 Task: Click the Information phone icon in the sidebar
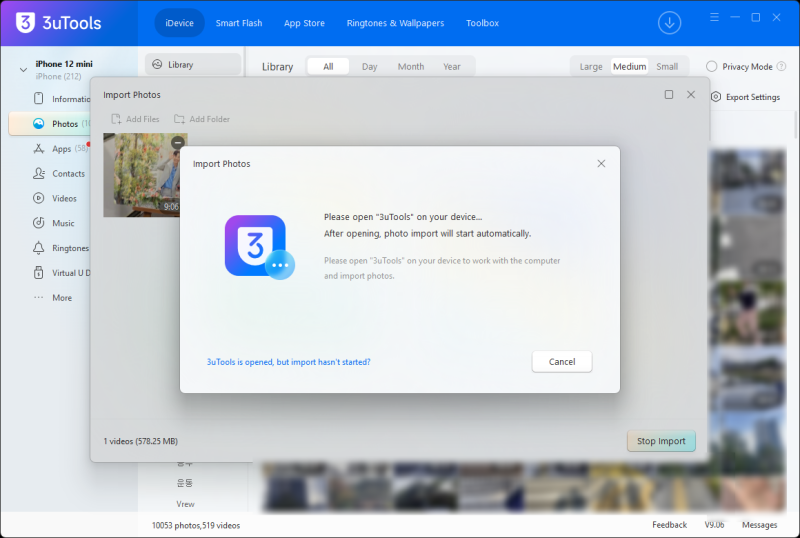39,99
